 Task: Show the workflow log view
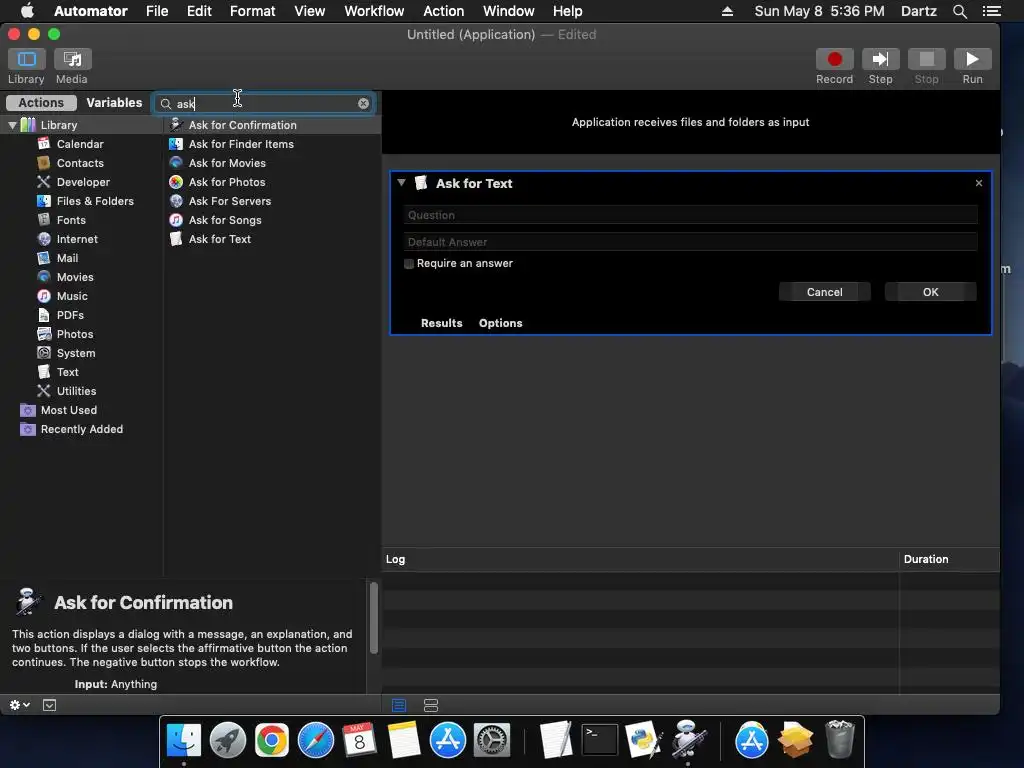[x=398, y=705]
